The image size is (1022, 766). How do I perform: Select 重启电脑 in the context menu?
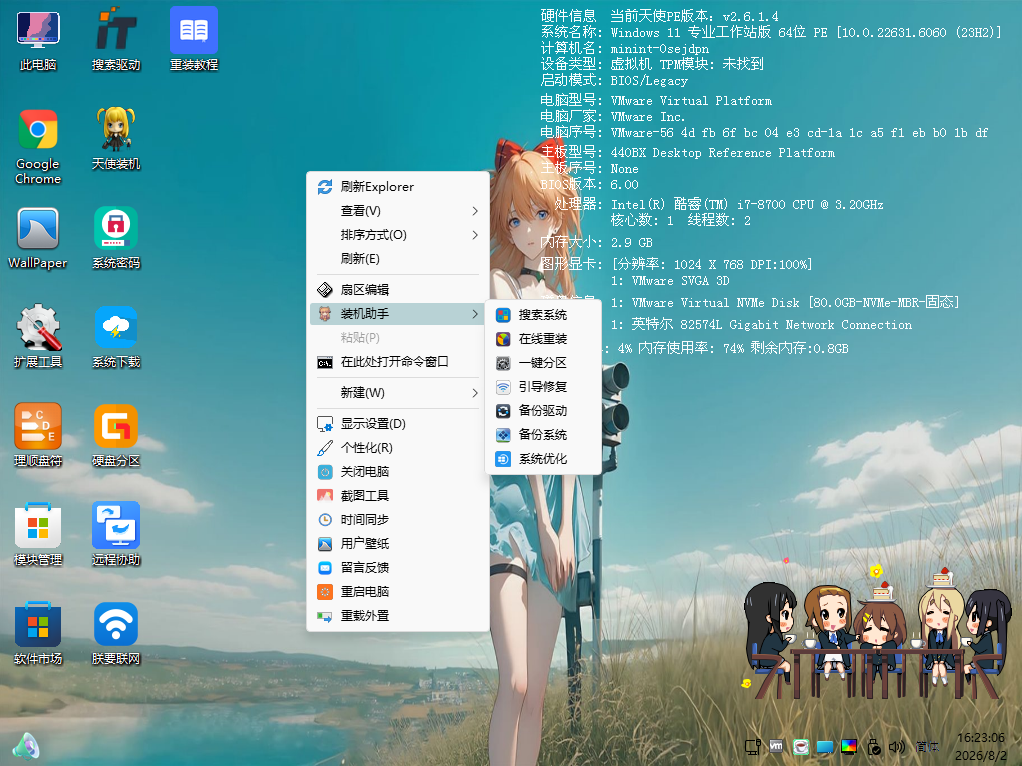(398, 591)
